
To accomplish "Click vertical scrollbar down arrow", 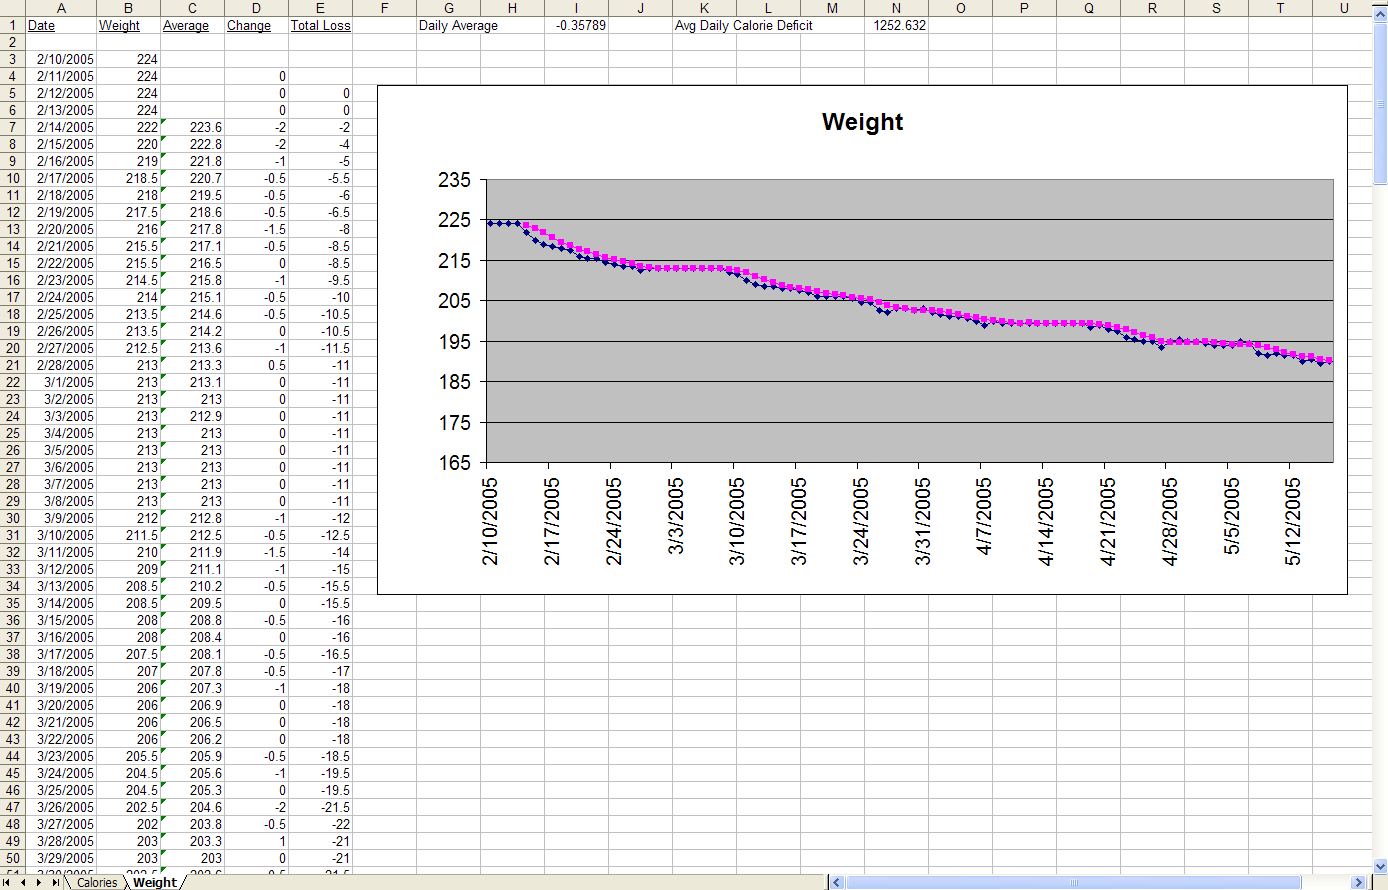I will (x=1380, y=866).
